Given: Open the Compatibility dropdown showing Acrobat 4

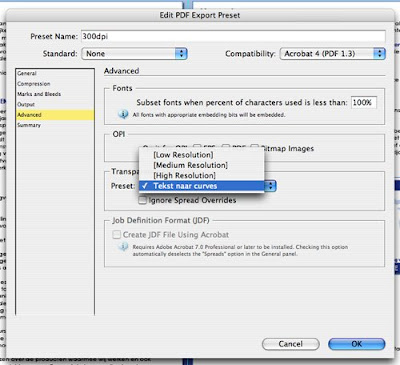Looking at the screenshot, I should pyautogui.click(x=333, y=54).
